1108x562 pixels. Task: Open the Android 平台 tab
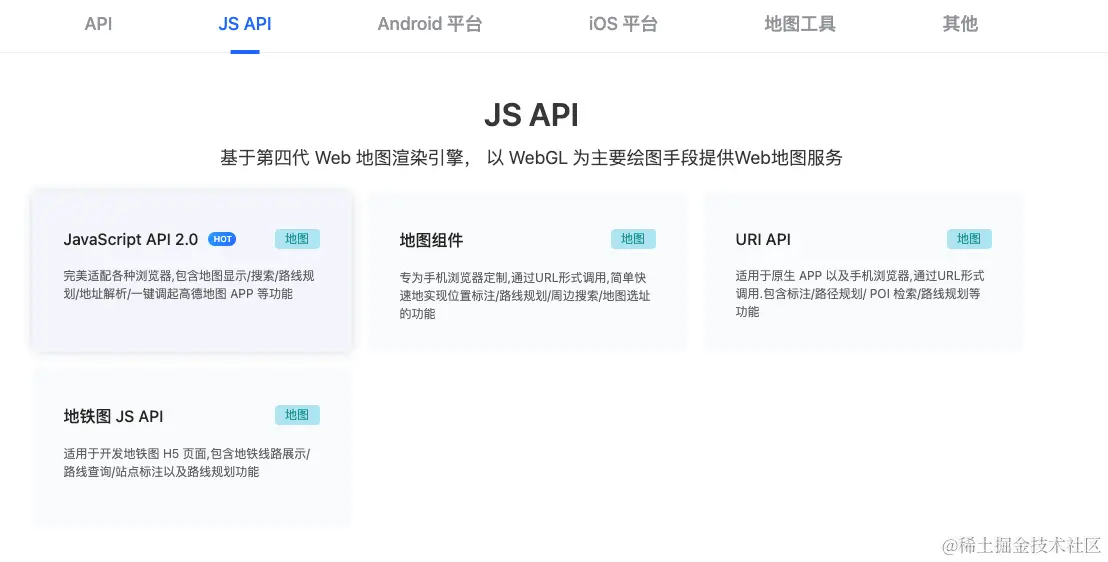click(430, 24)
